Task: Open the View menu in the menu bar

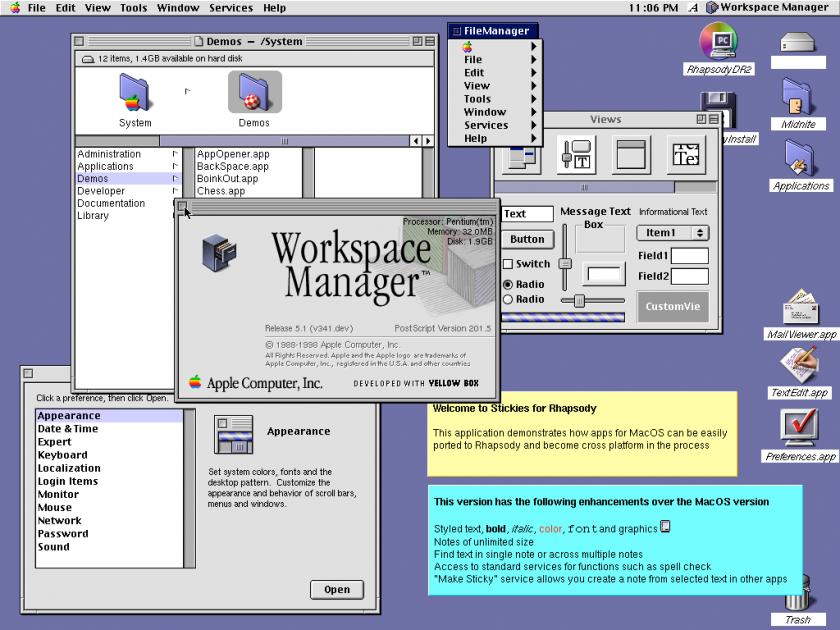Action: click(98, 8)
